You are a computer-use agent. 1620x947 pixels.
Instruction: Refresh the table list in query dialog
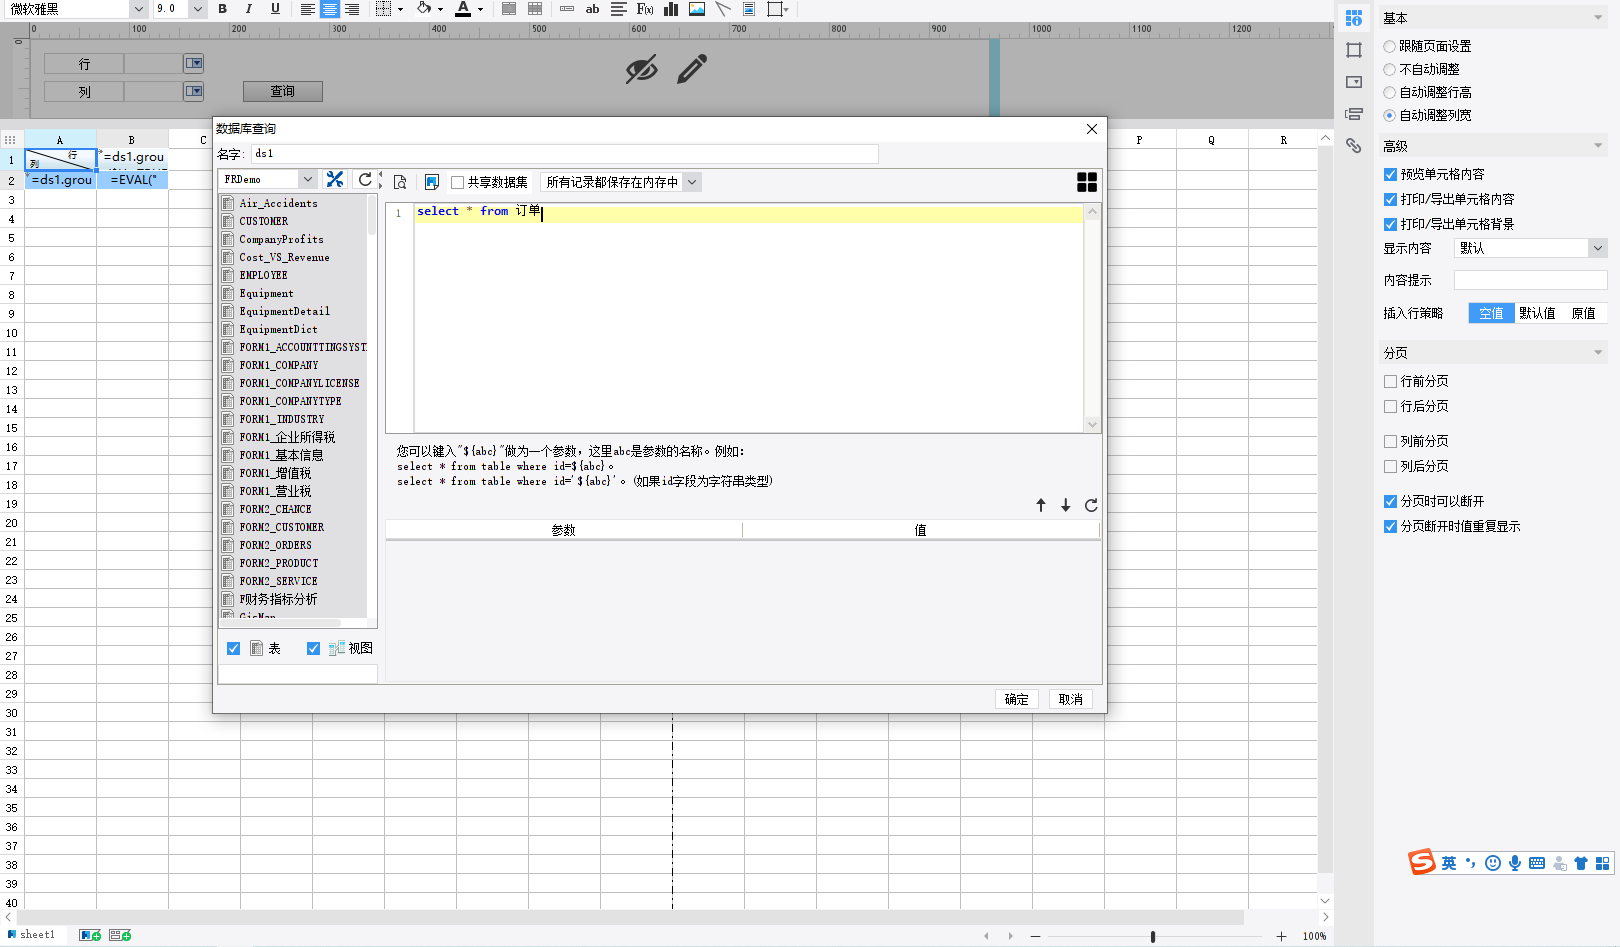pos(365,180)
